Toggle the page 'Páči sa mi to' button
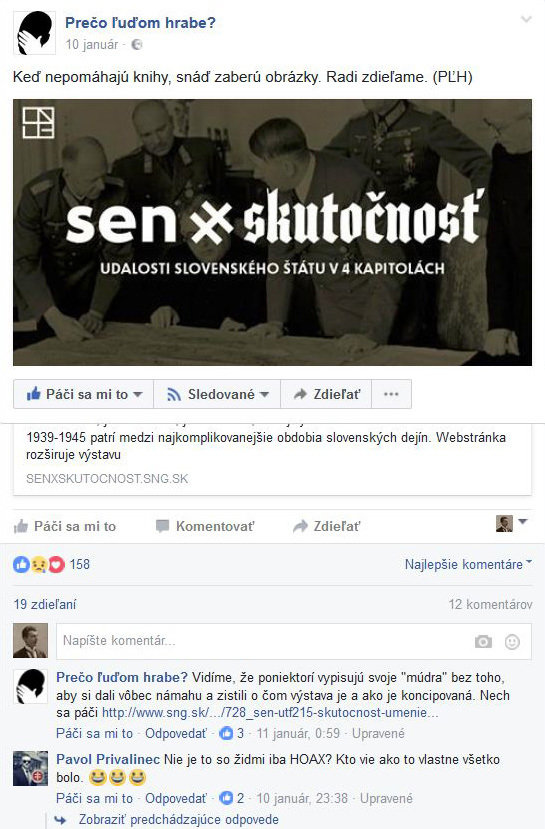Viewport: 545px width, 829px height. tap(84, 394)
